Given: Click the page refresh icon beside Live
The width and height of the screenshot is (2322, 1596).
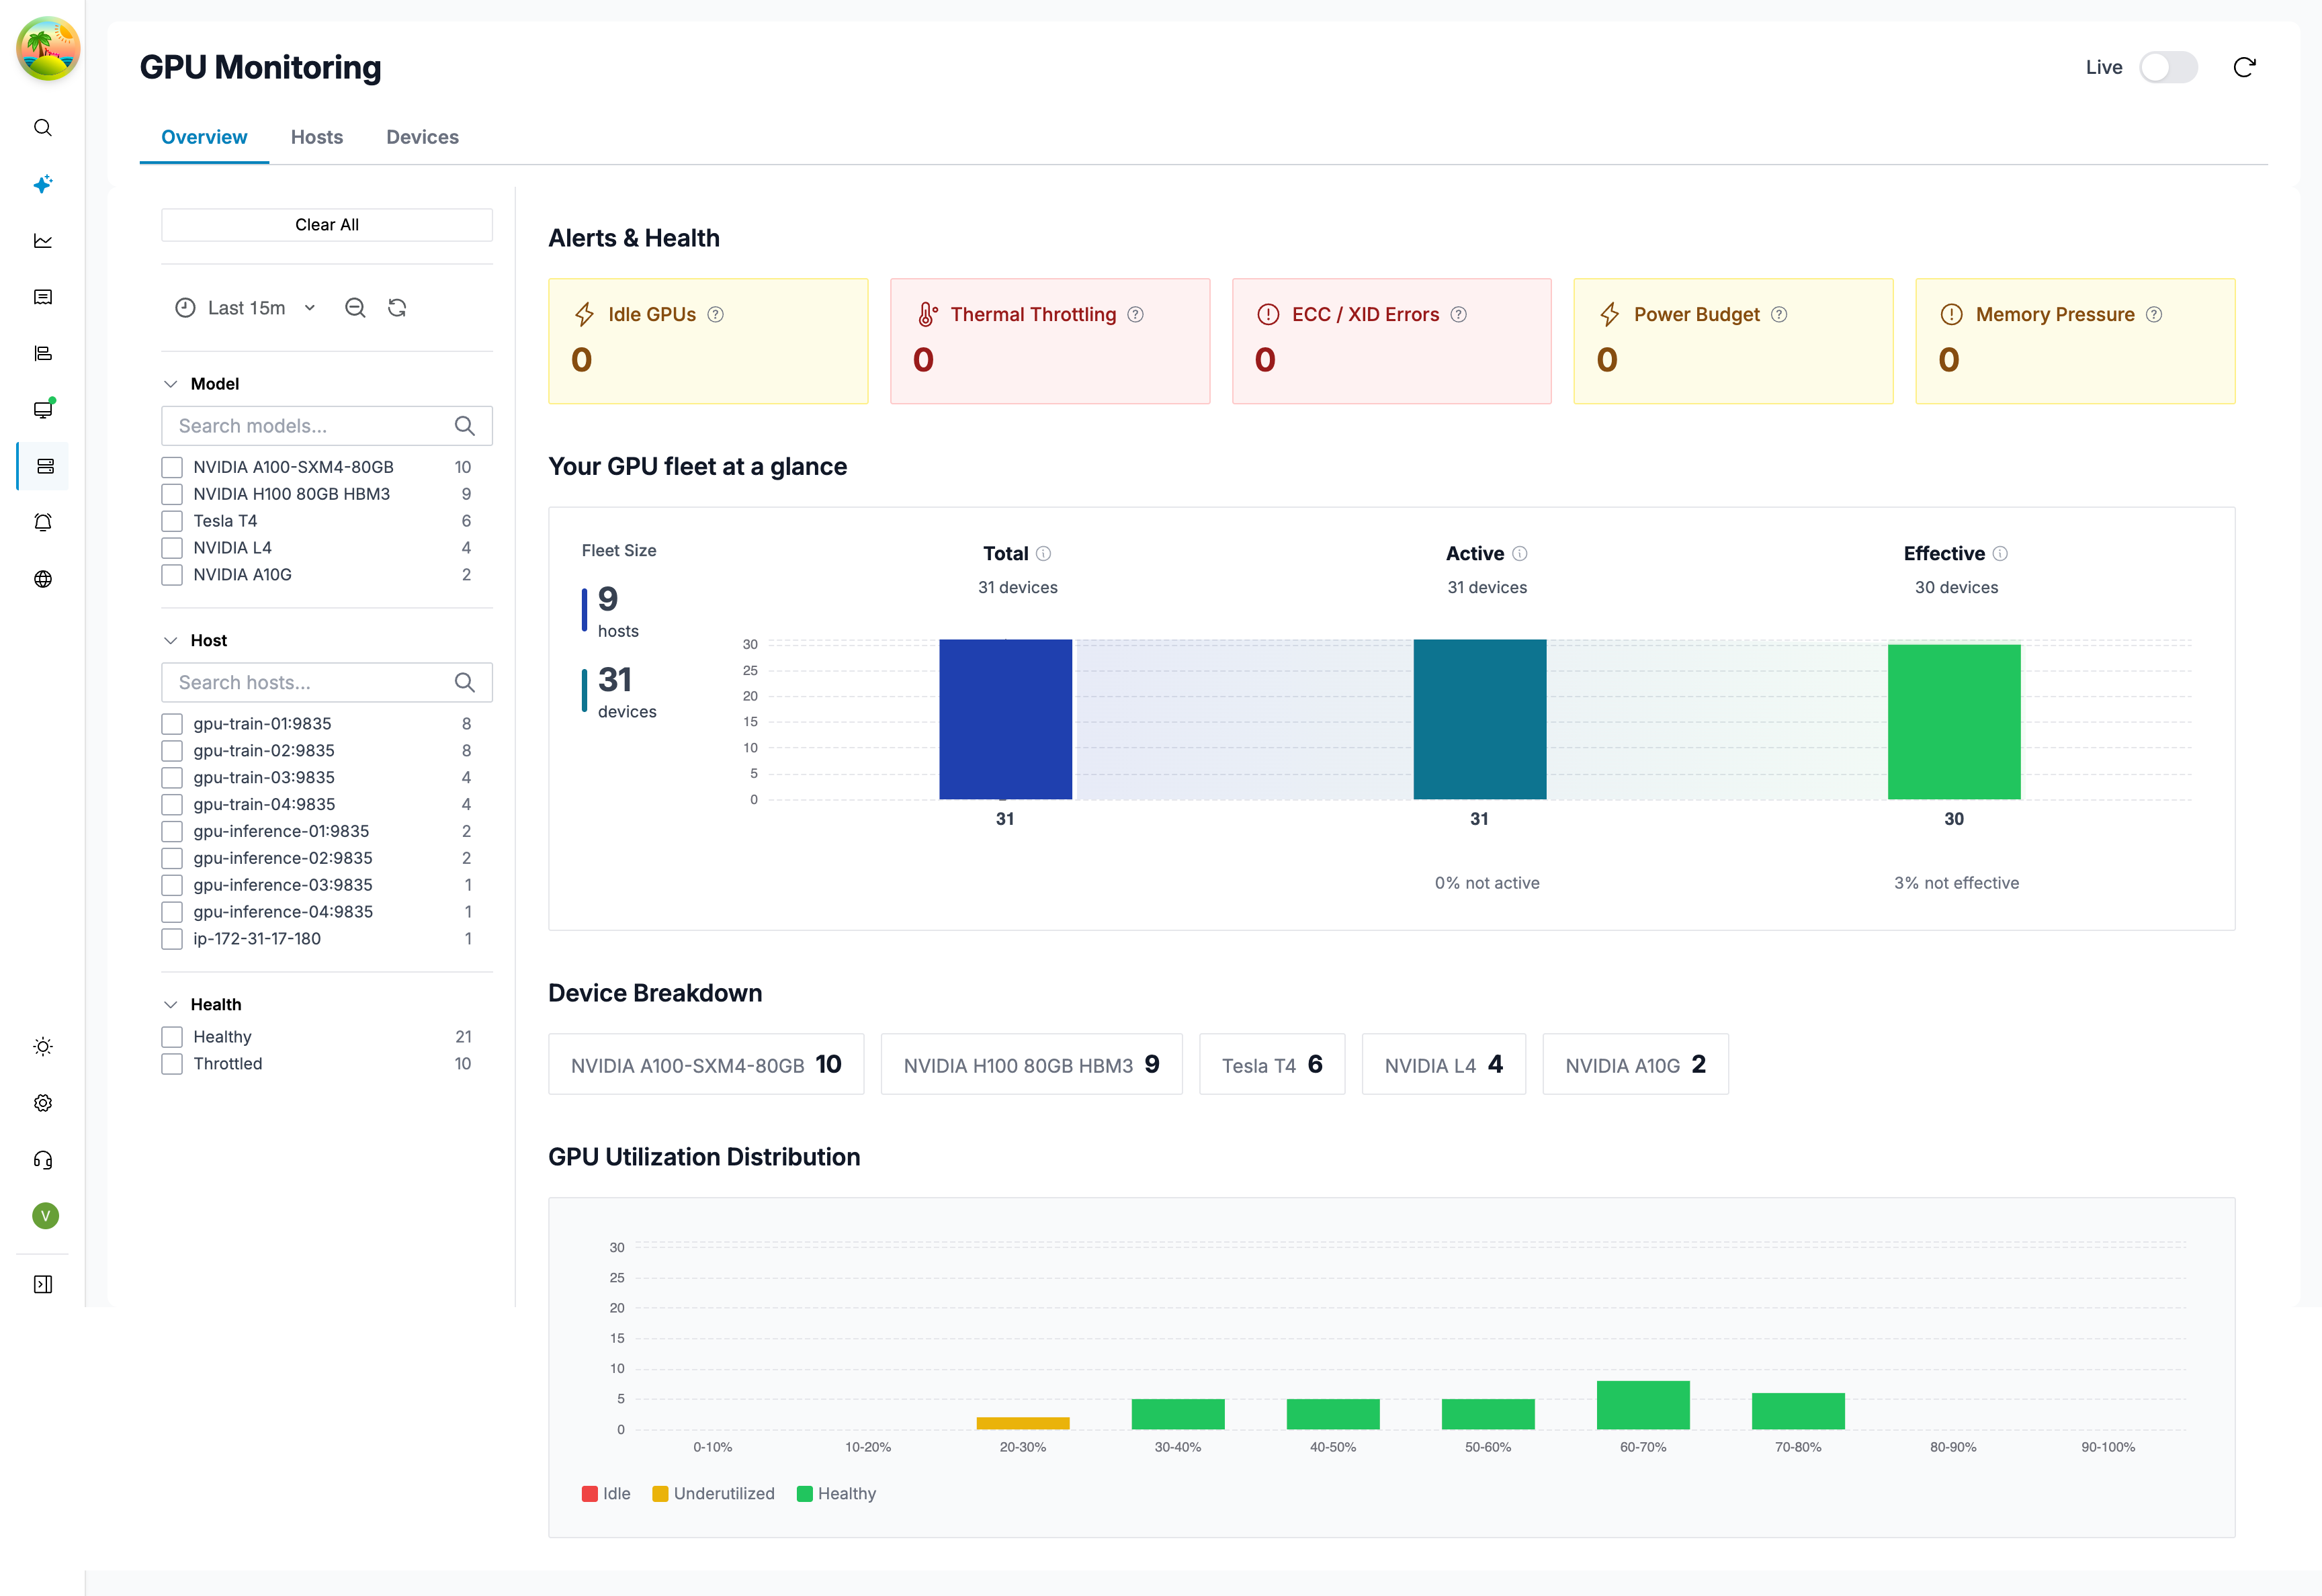Looking at the screenshot, I should point(2244,67).
